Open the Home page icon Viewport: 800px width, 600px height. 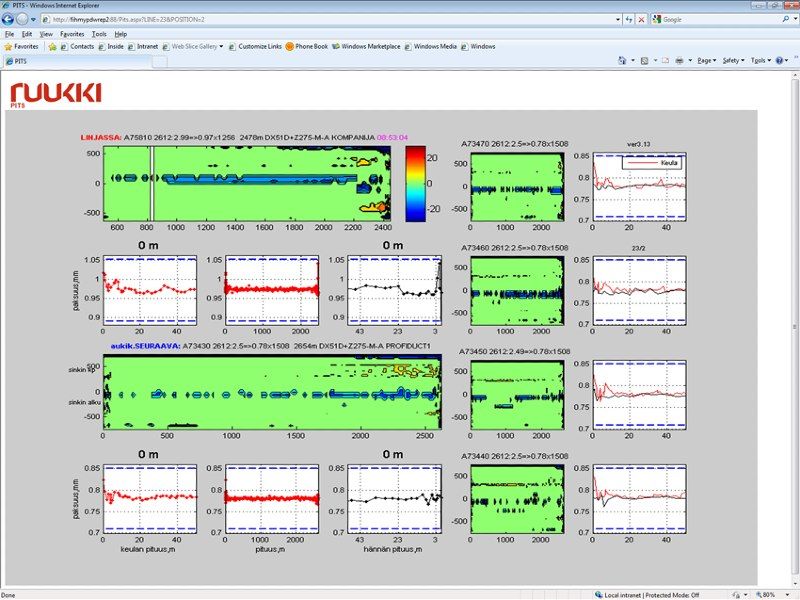[x=623, y=58]
